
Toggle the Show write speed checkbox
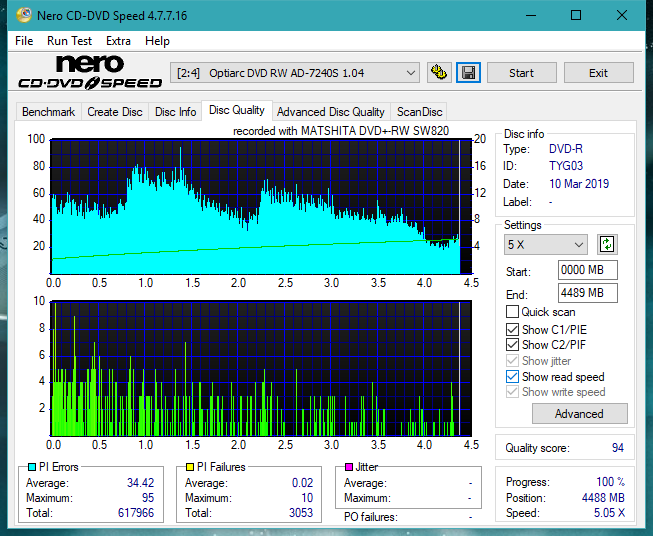click(512, 392)
